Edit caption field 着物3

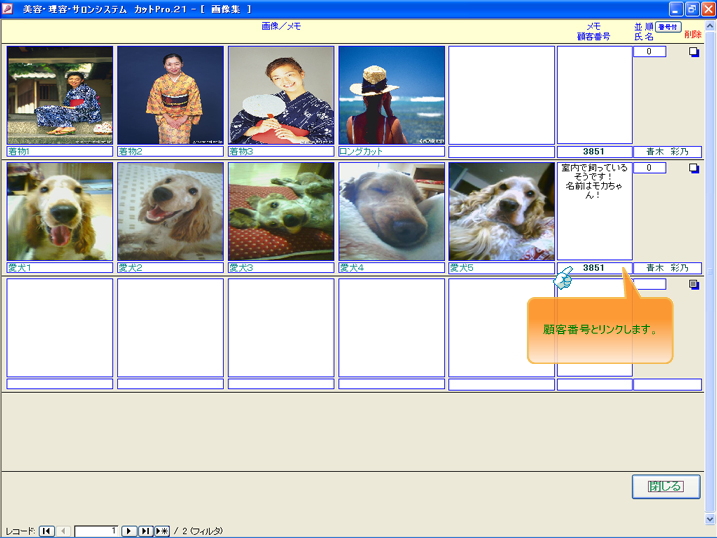click(x=281, y=151)
